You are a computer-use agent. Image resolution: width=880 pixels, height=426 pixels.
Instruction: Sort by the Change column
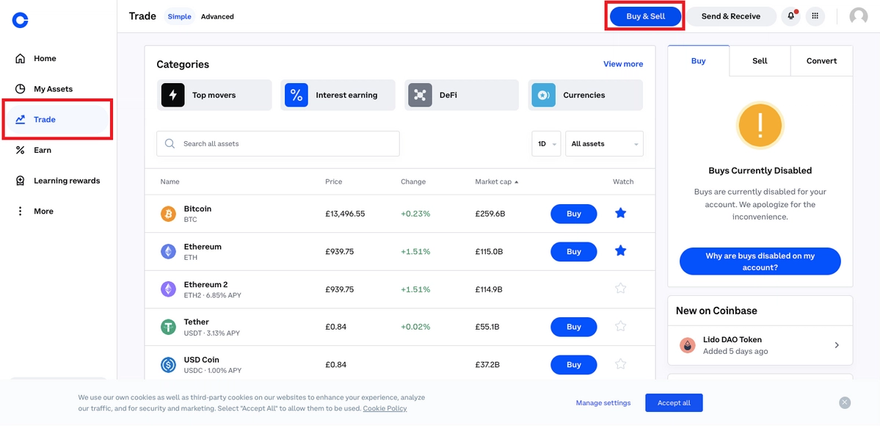pos(413,182)
